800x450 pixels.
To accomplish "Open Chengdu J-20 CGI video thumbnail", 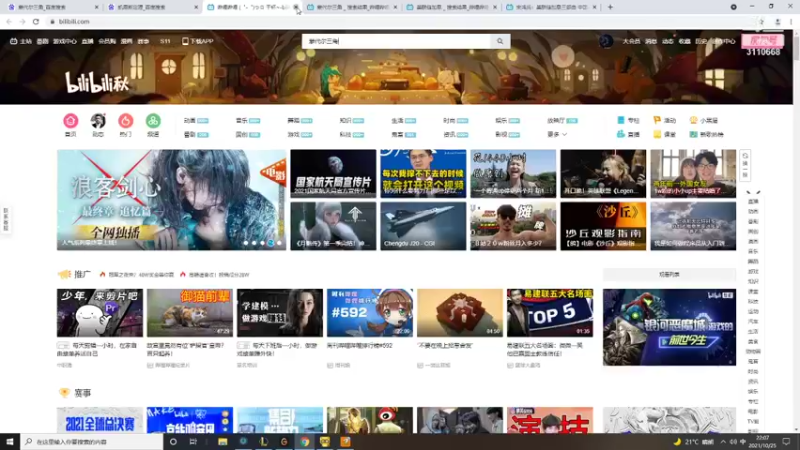I will click(x=423, y=226).
